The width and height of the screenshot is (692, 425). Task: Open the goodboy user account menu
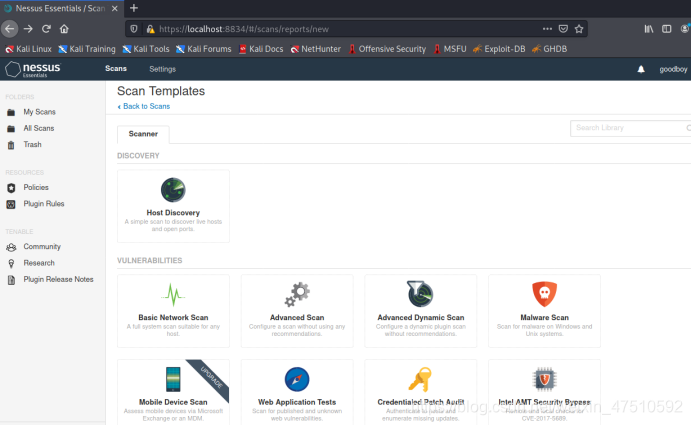coord(673,69)
